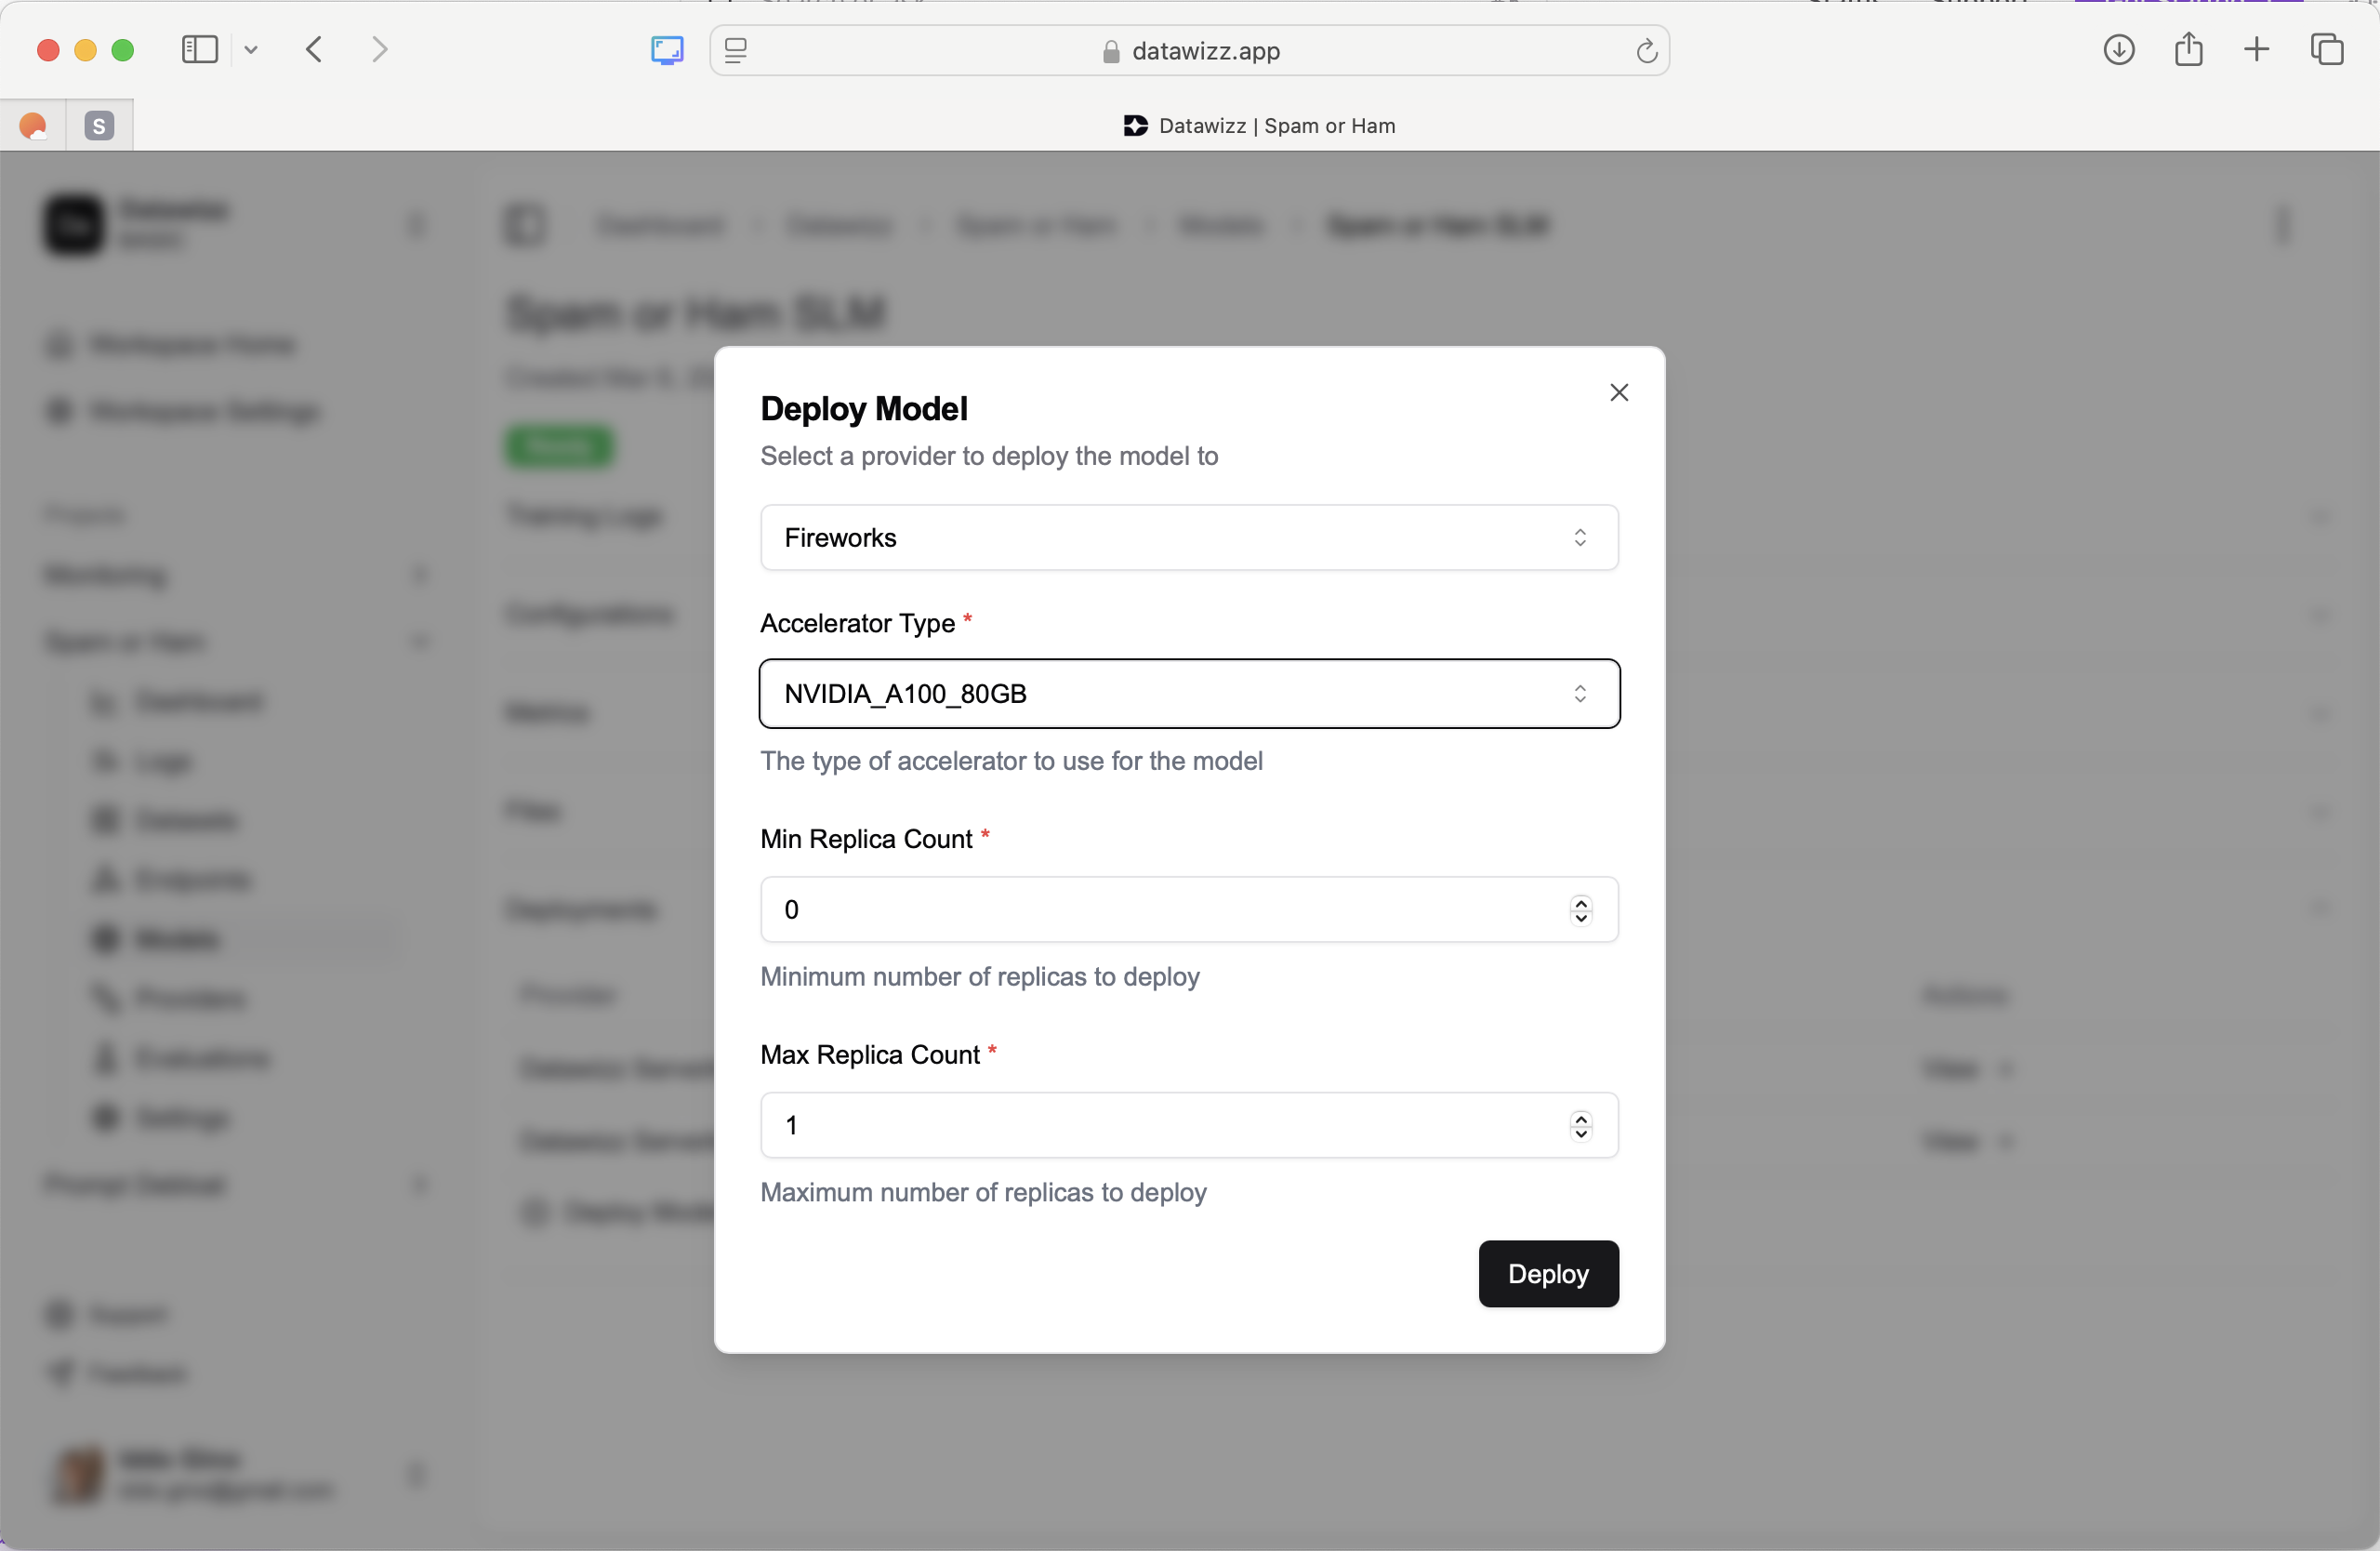The width and height of the screenshot is (2380, 1551).
Task: Click the Deploy button
Action: tap(1547, 1274)
